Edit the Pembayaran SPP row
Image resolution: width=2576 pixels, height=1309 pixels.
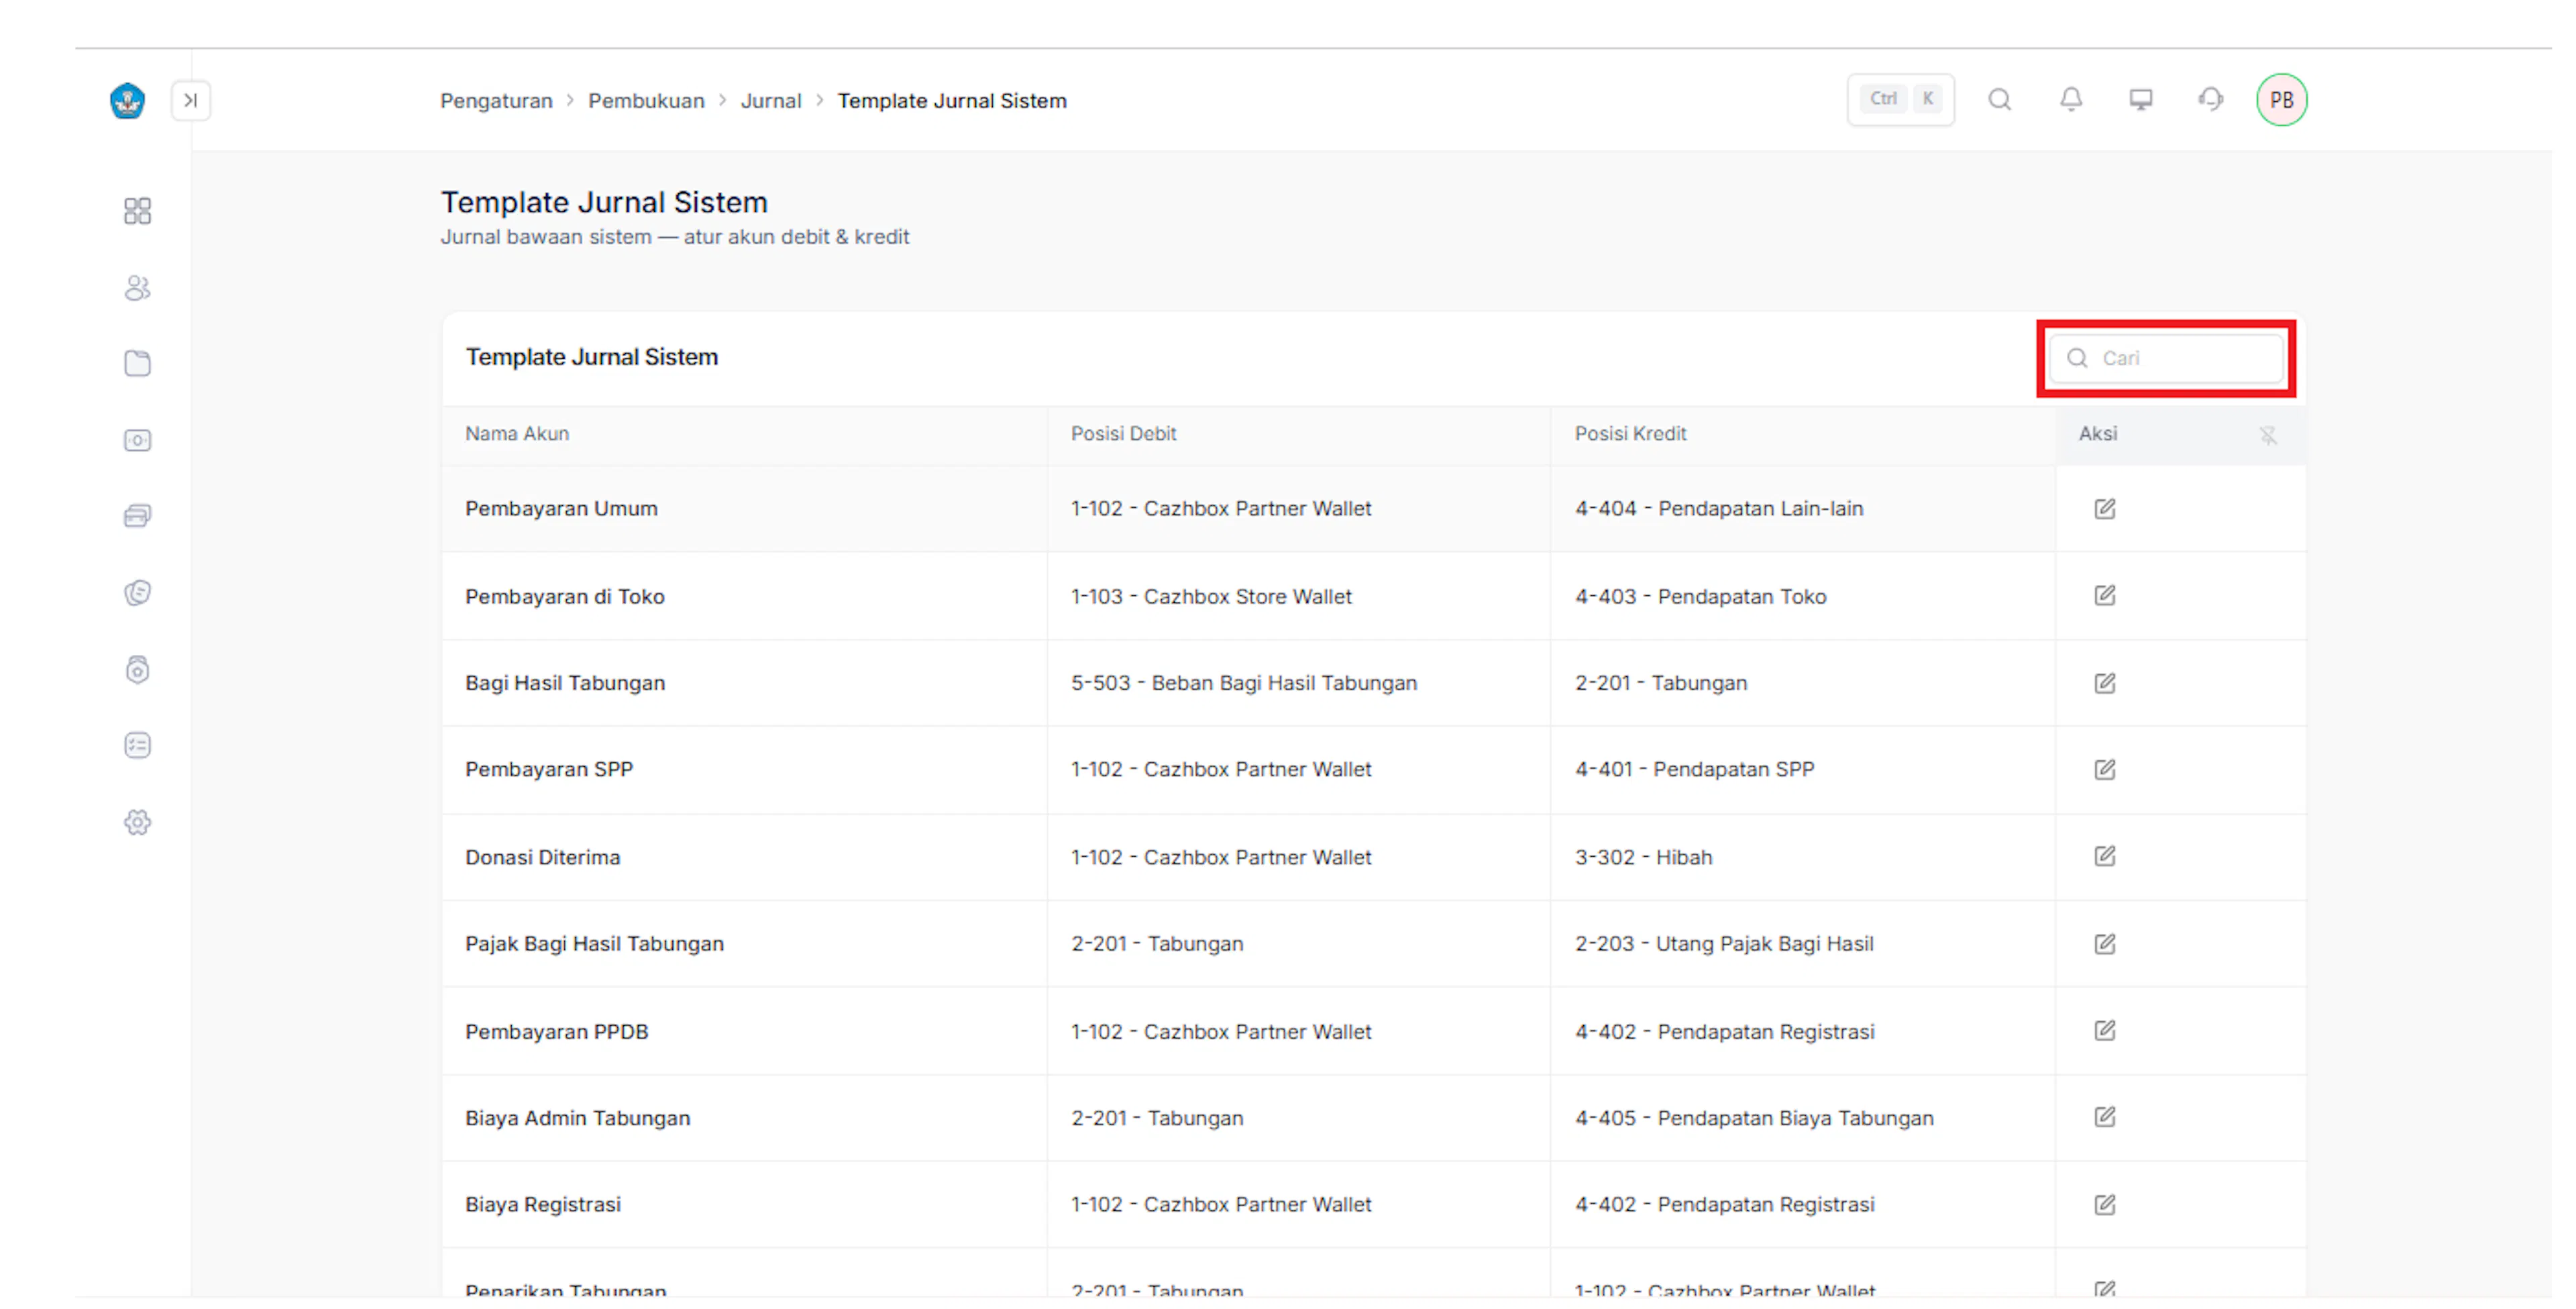pos(2105,770)
